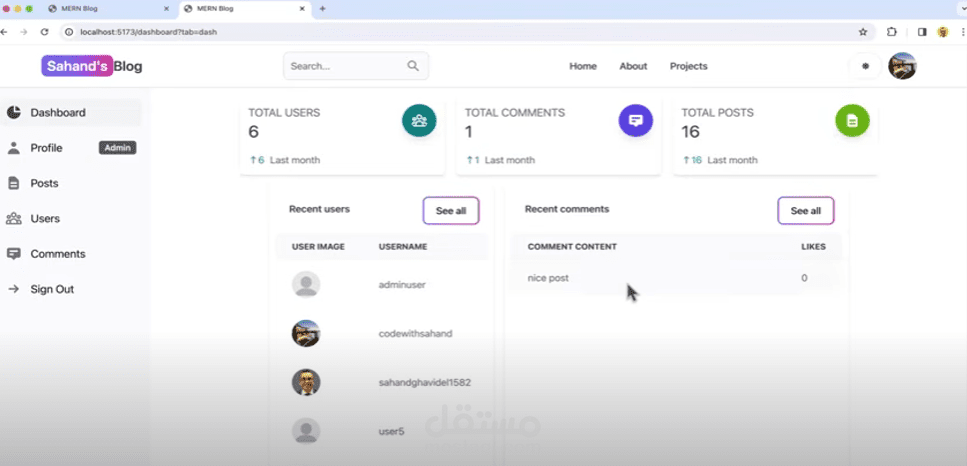Click the browser profile avatar icon
This screenshot has width=967, height=466.
(943, 32)
